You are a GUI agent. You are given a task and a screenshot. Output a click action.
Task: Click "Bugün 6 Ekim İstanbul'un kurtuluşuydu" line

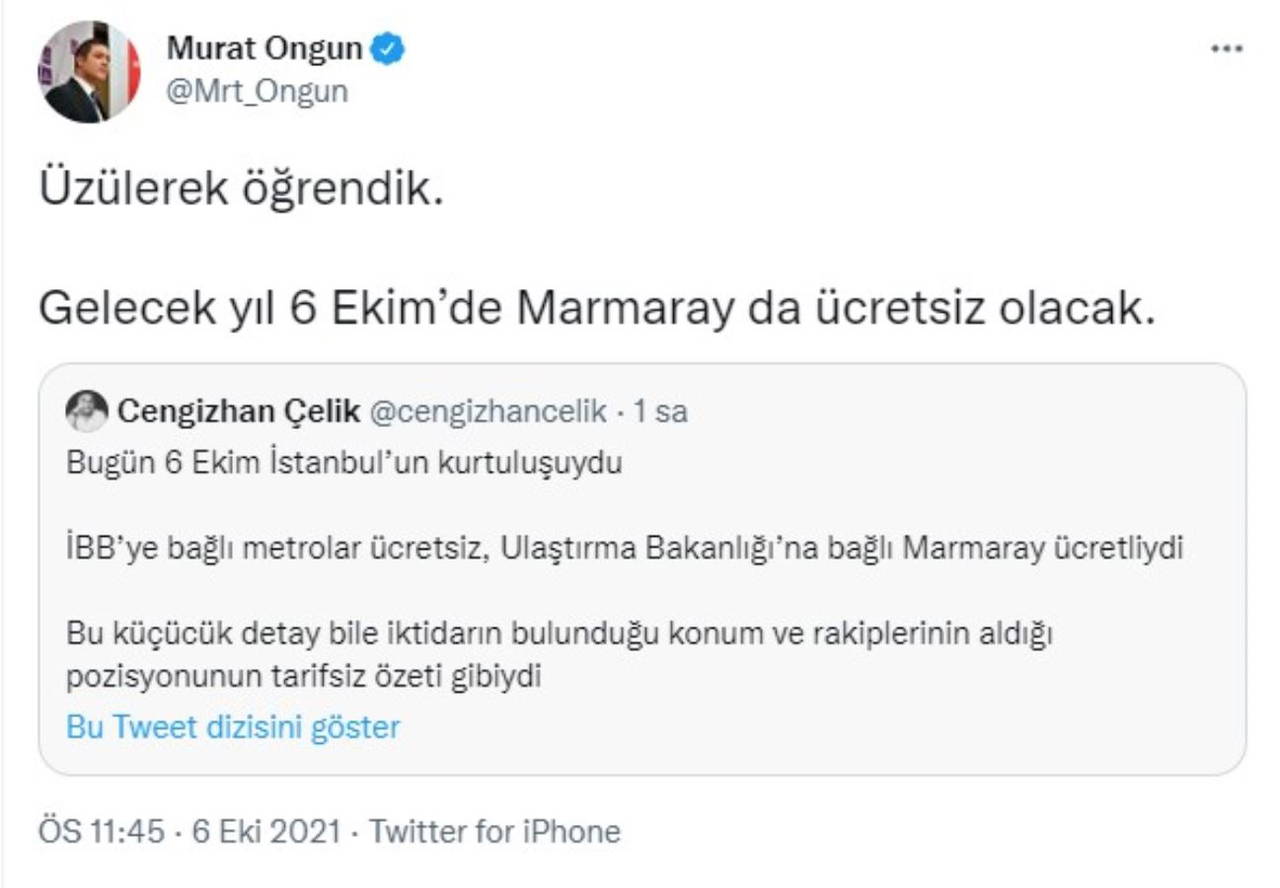[344, 464]
